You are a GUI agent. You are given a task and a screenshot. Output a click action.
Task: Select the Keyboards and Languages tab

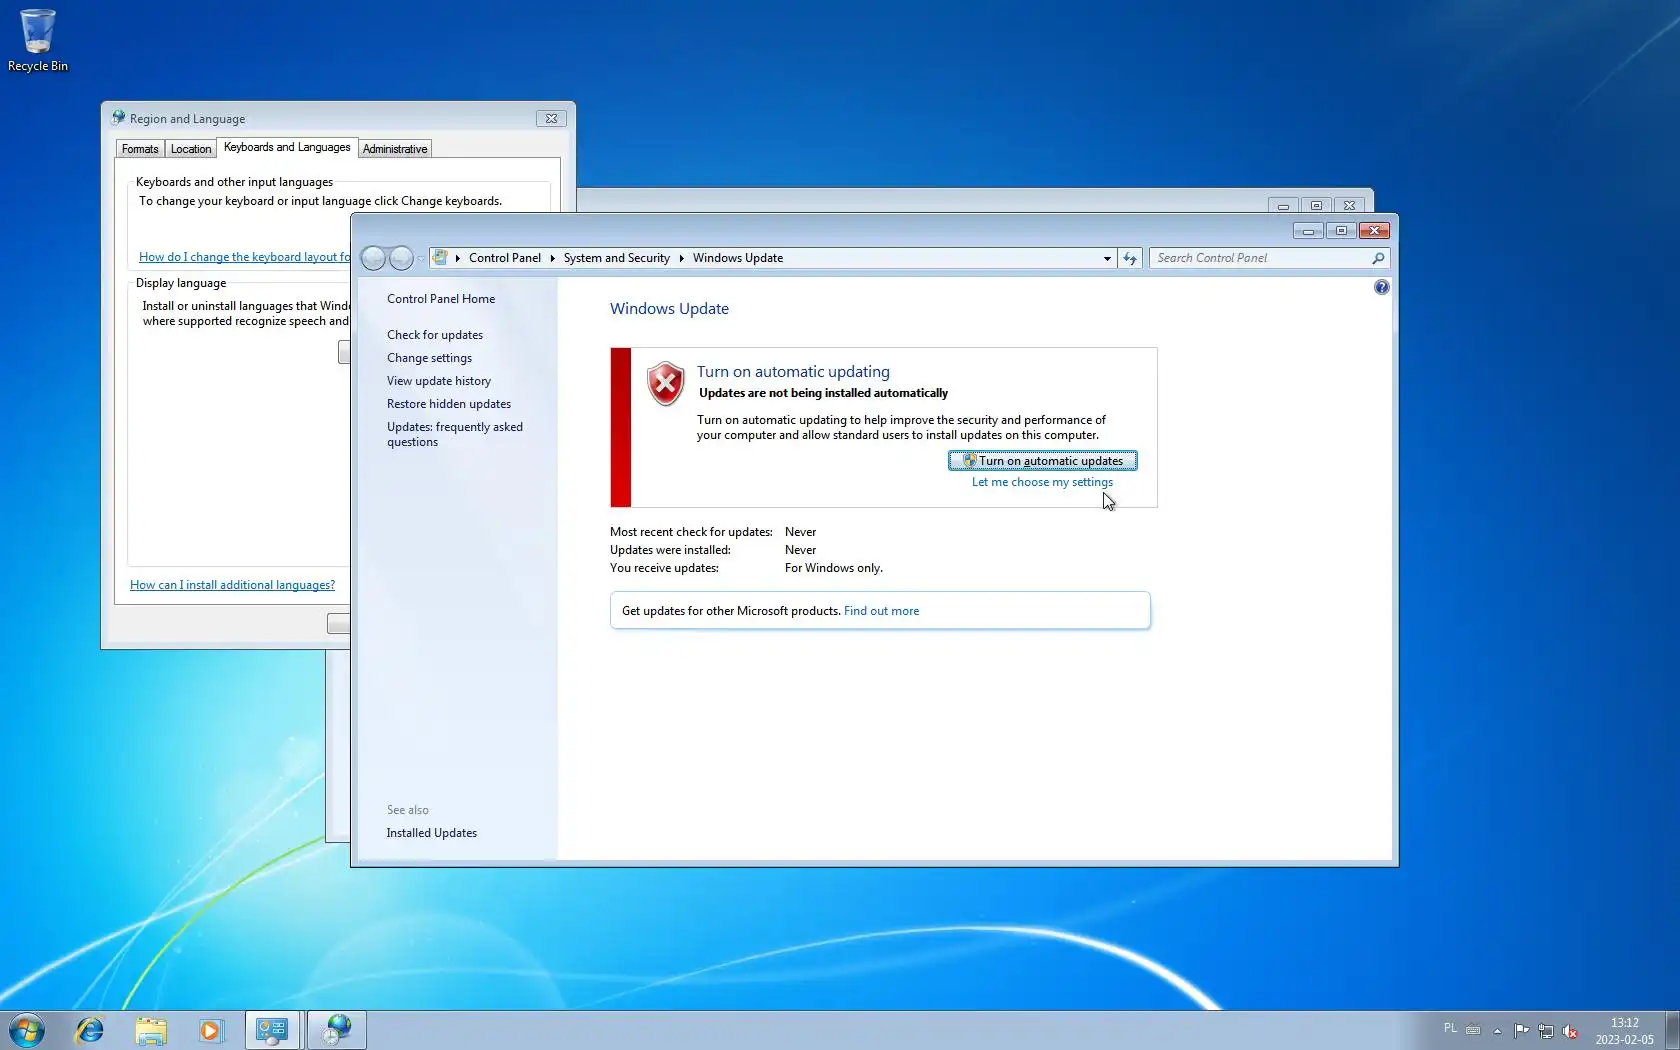(287, 147)
